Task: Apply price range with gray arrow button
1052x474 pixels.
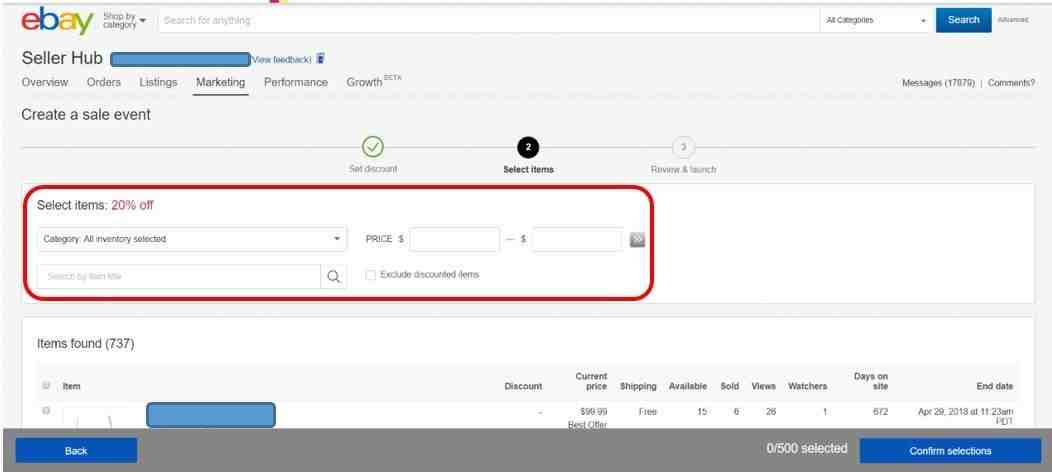Action: pyautogui.click(x=637, y=240)
